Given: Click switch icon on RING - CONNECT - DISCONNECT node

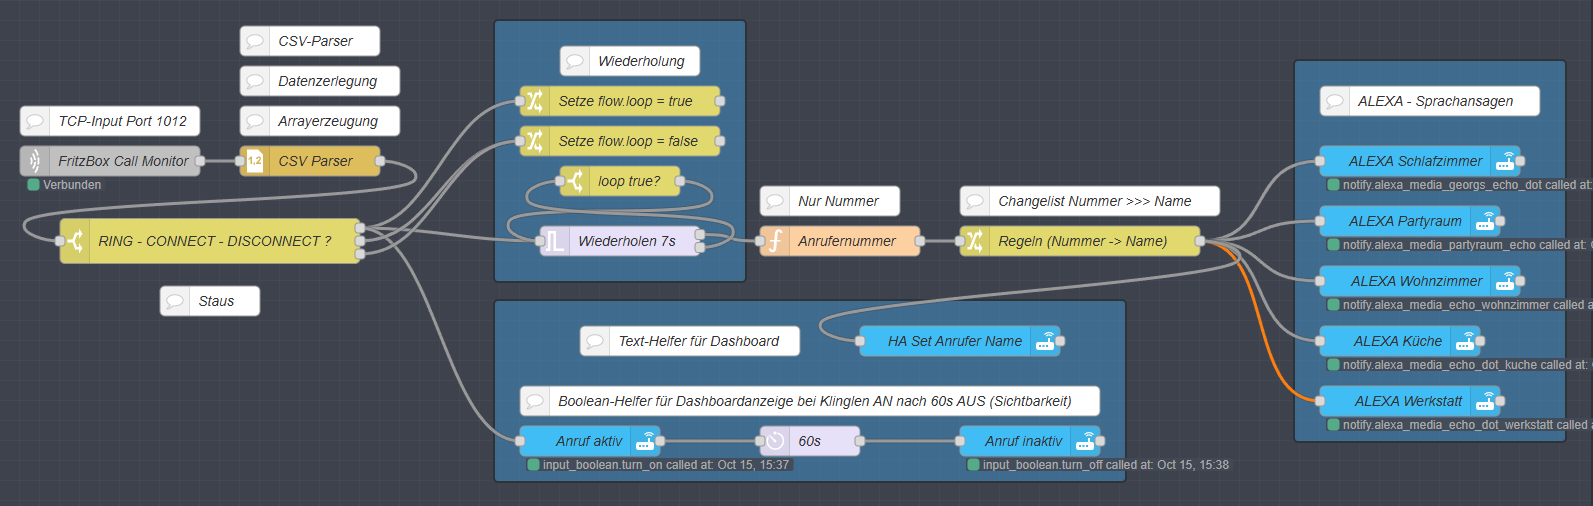Looking at the screenshot, I should coord(75,241).
